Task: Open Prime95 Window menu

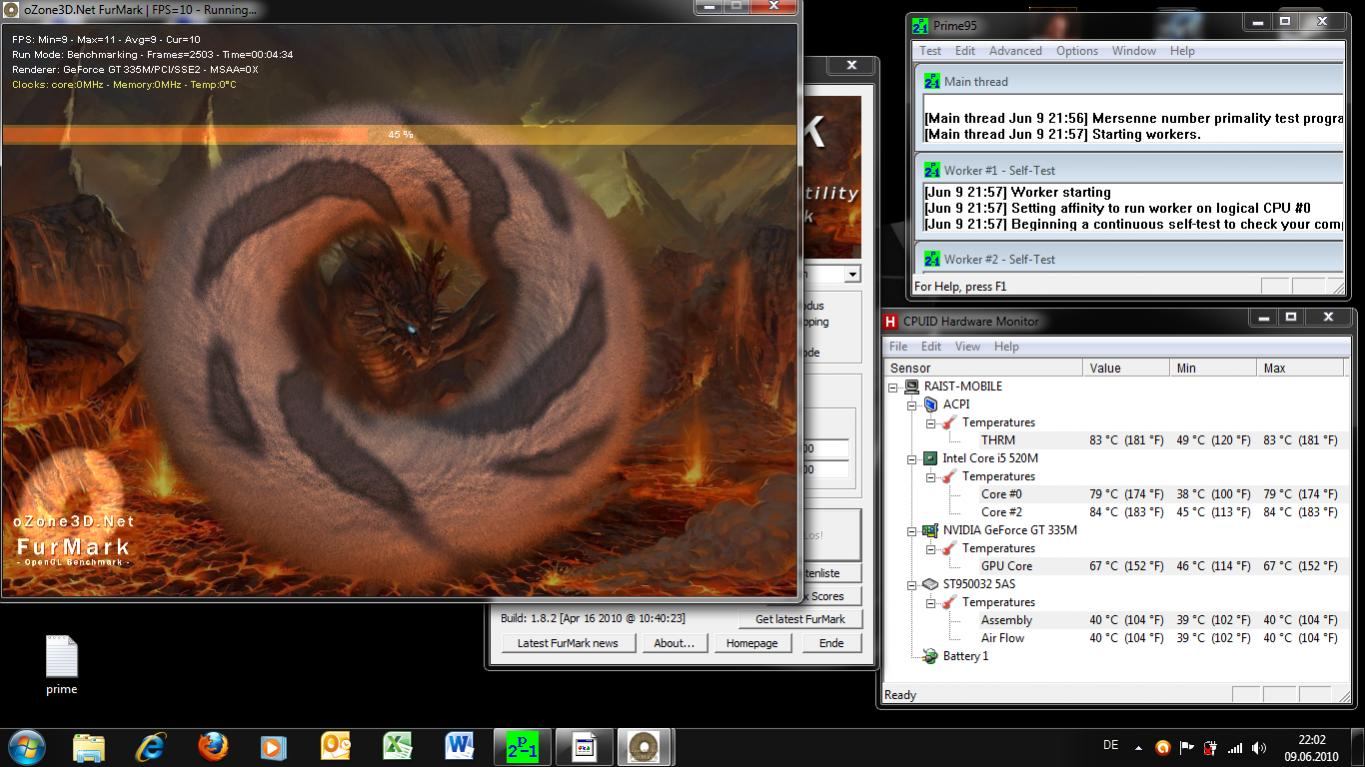Action: click(x=1134, y=51)
